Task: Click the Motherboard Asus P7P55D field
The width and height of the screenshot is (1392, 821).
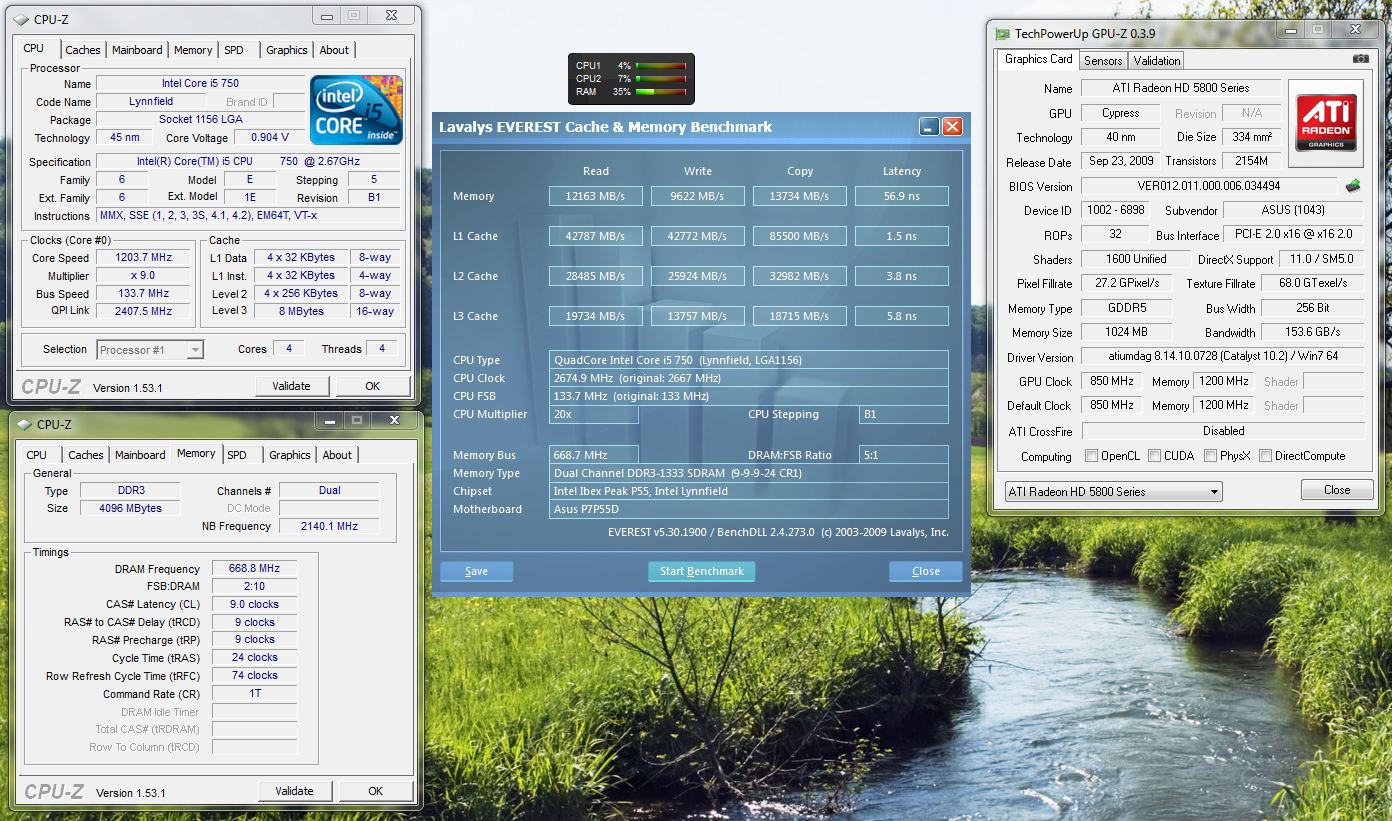Action: point(749,509)
